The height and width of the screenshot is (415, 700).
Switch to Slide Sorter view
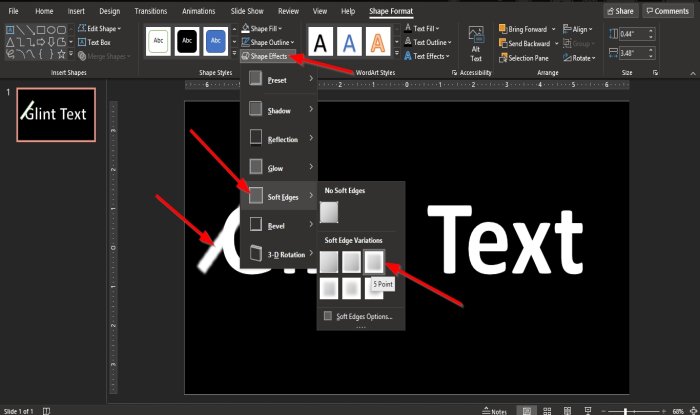tap(547, 411)
